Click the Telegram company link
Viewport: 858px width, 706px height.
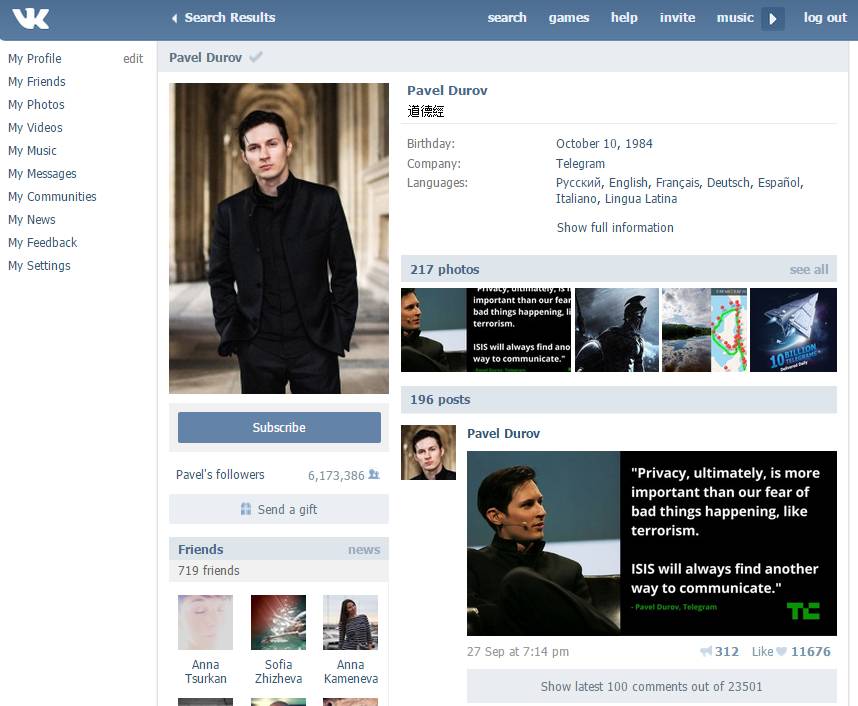[581, 164]
